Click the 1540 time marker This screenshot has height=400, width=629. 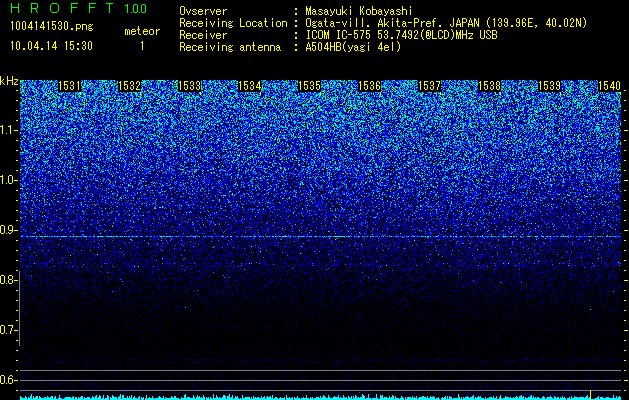point(609,86)
